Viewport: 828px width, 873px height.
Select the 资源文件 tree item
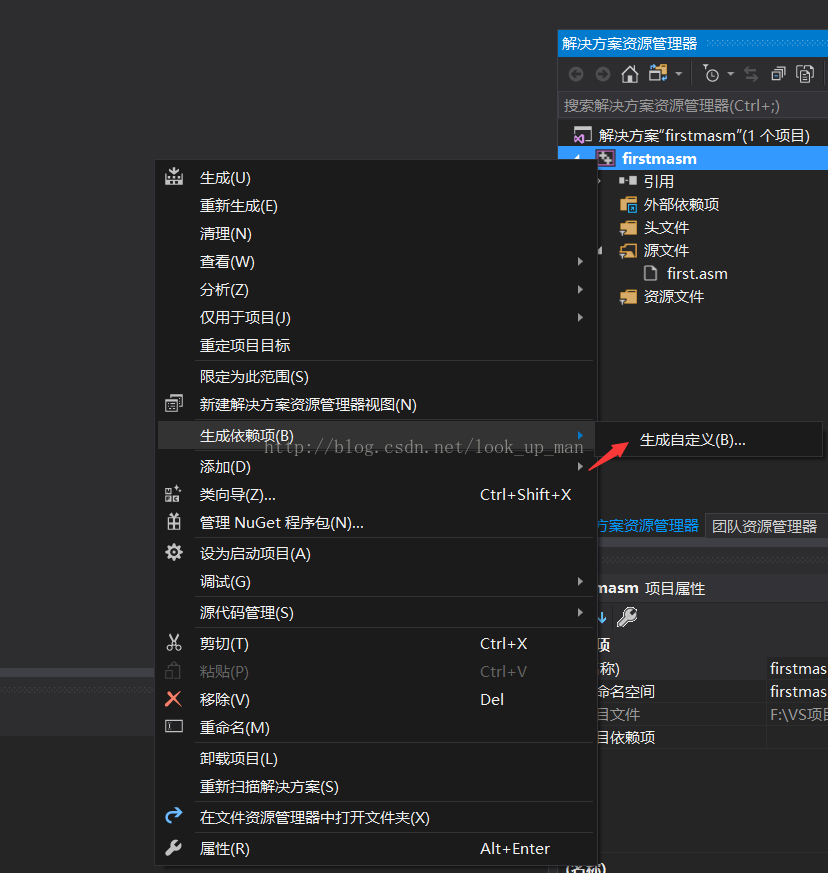point(674,297)
